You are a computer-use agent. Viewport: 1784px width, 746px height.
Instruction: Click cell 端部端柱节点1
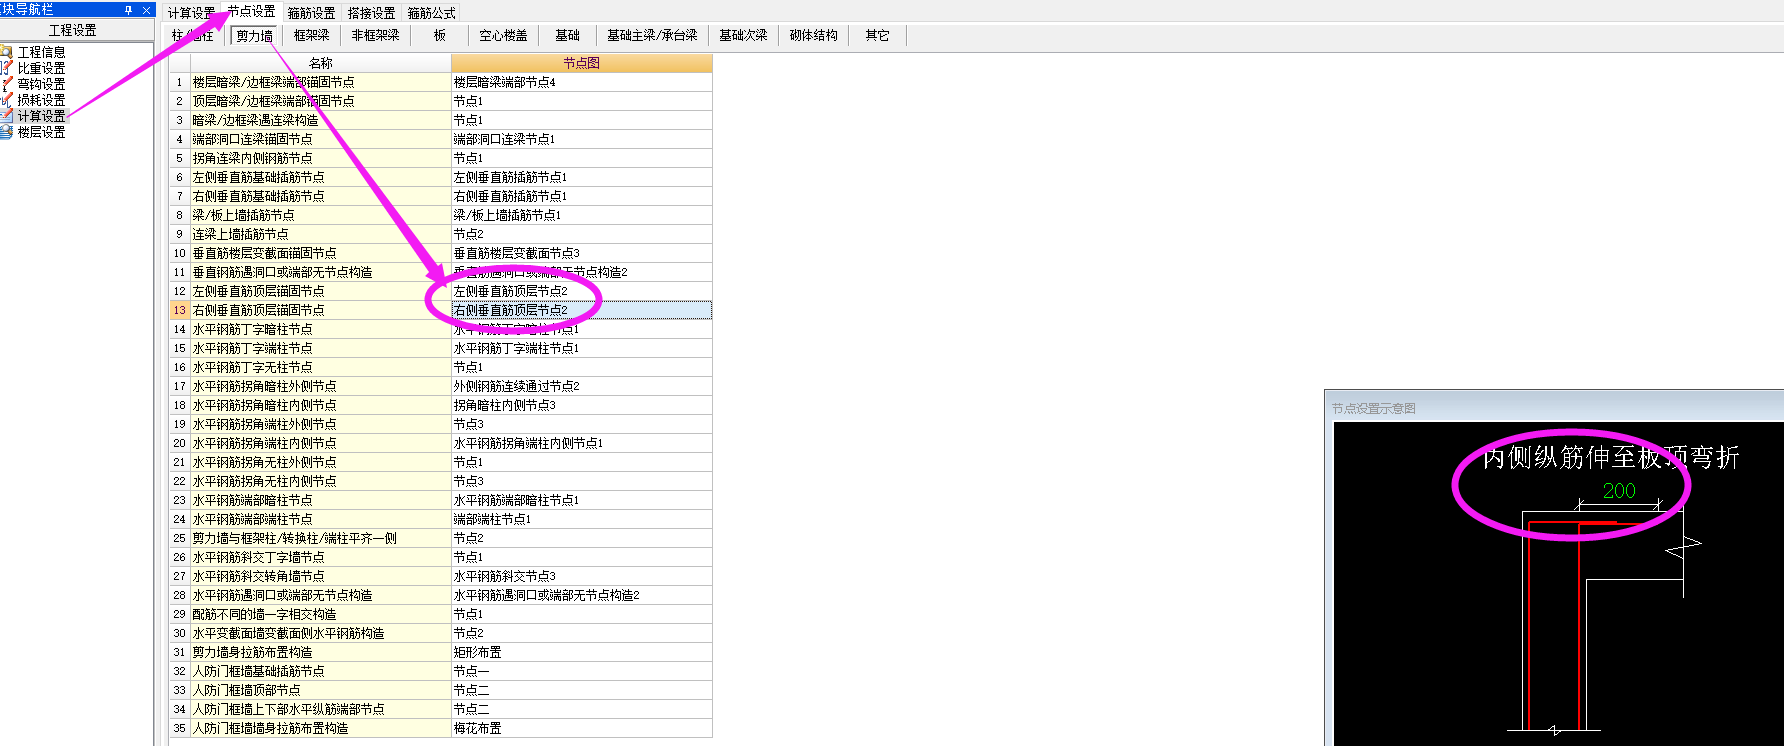(581, 519)
